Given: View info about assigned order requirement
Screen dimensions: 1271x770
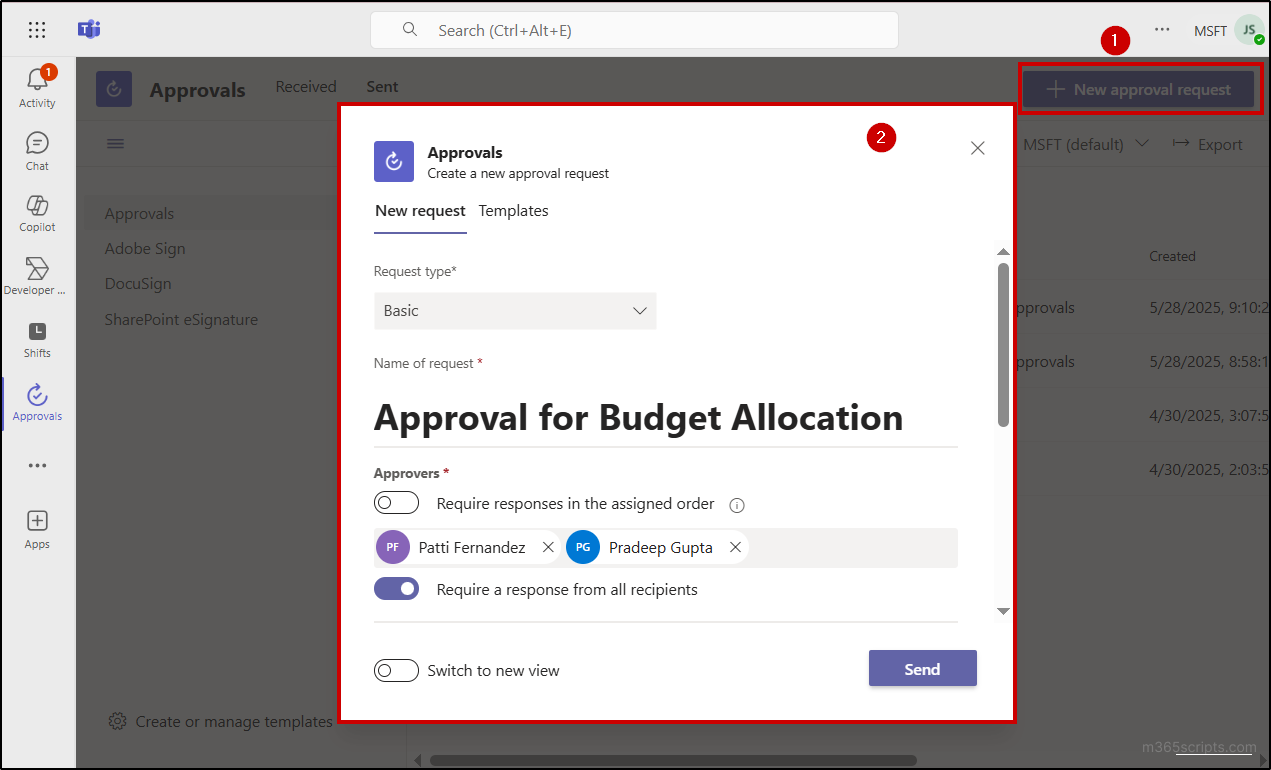Looking at the screenshot, I should point(737,505).
